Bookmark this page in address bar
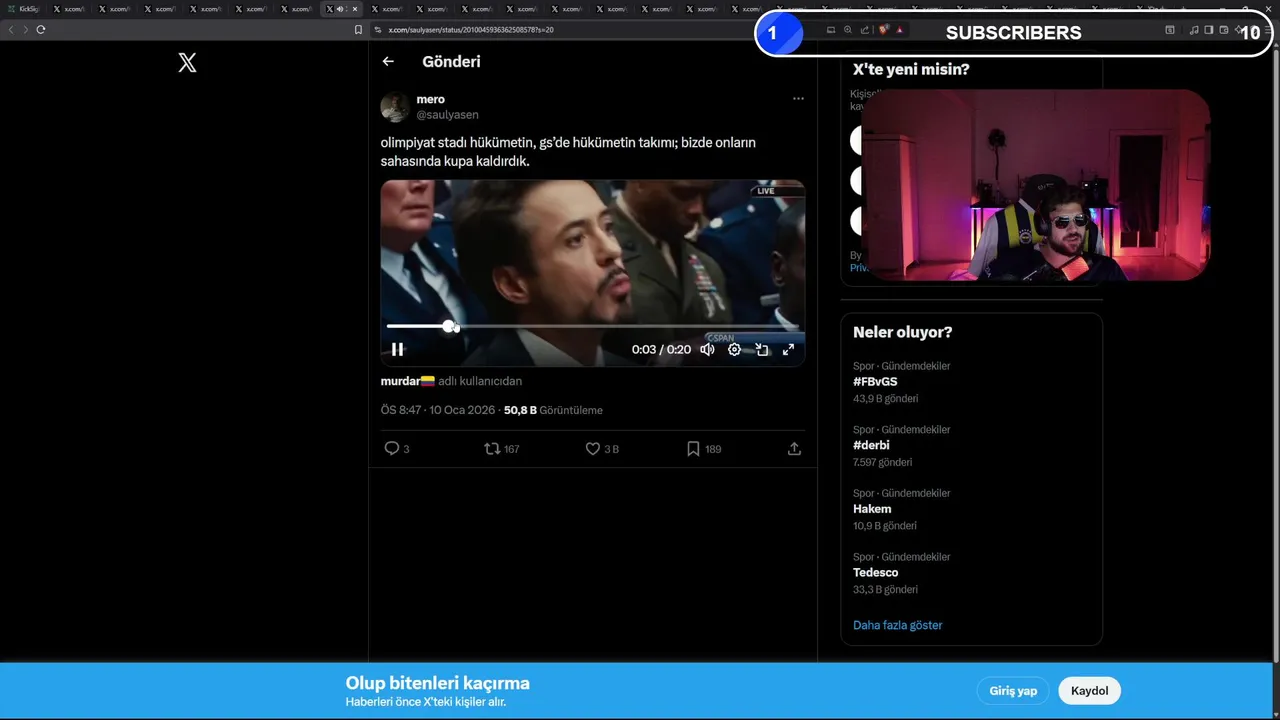 358,30
